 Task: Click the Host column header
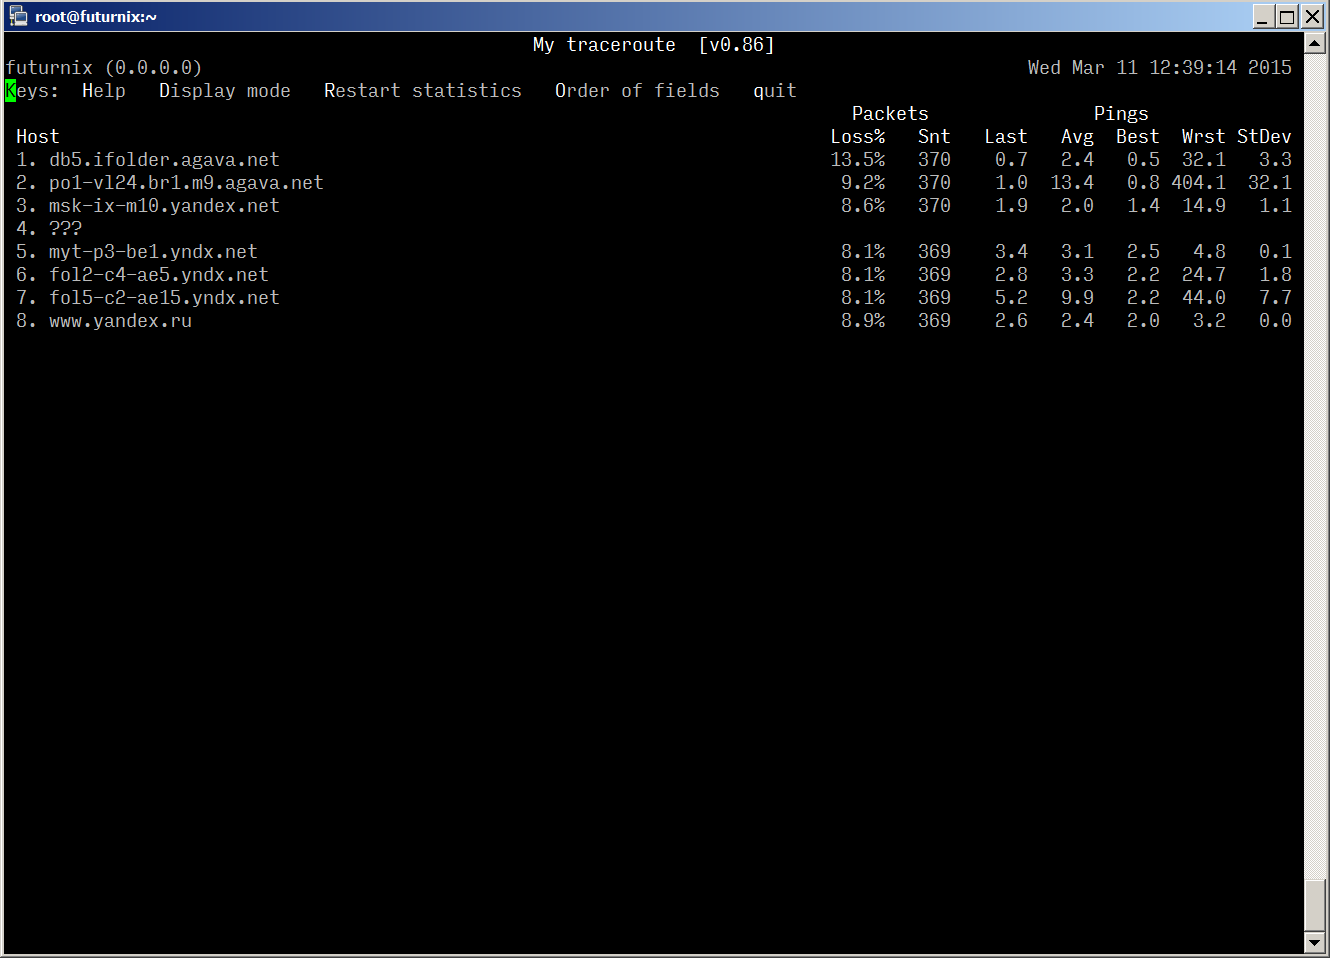(38, 137)
